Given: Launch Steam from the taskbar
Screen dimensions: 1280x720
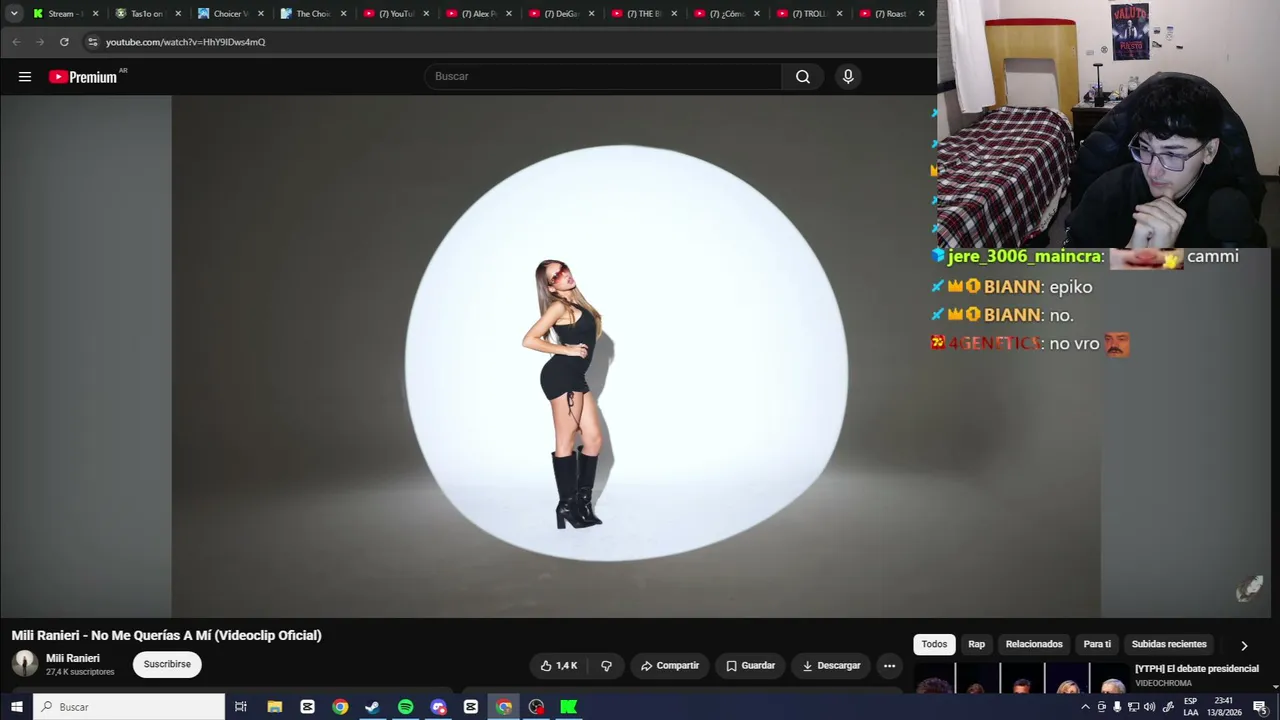Looking at the screenshot, I should [372, 707].
